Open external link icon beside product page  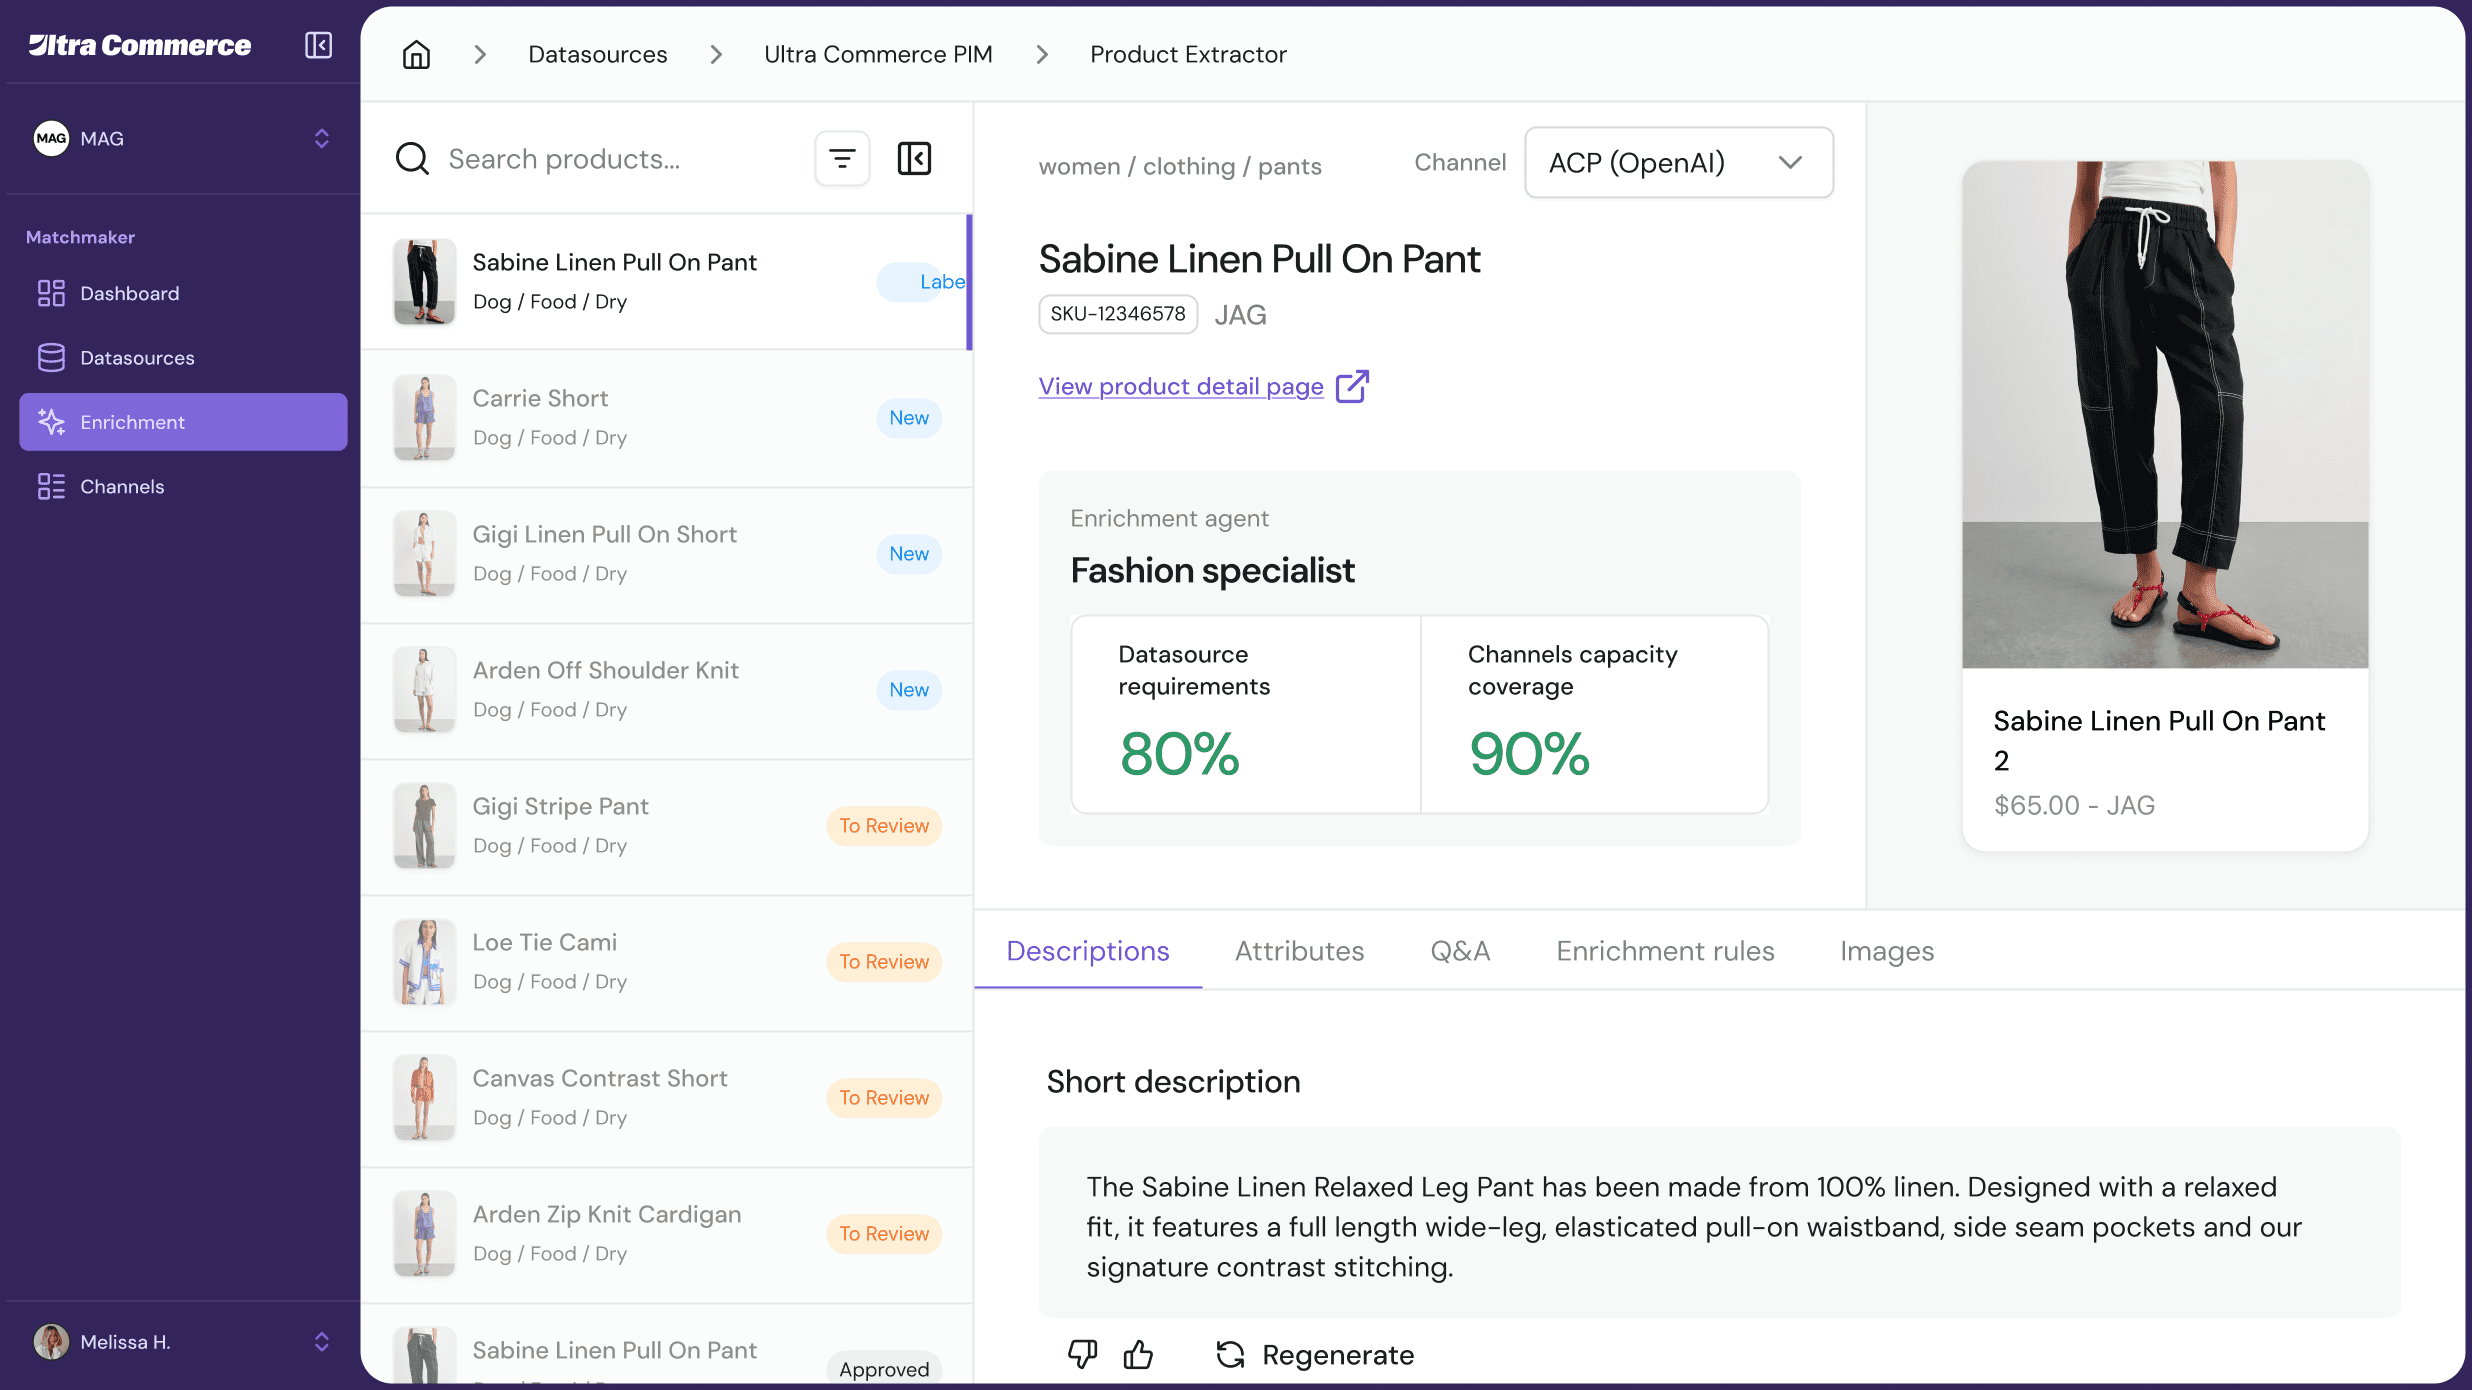(1352, 386)
